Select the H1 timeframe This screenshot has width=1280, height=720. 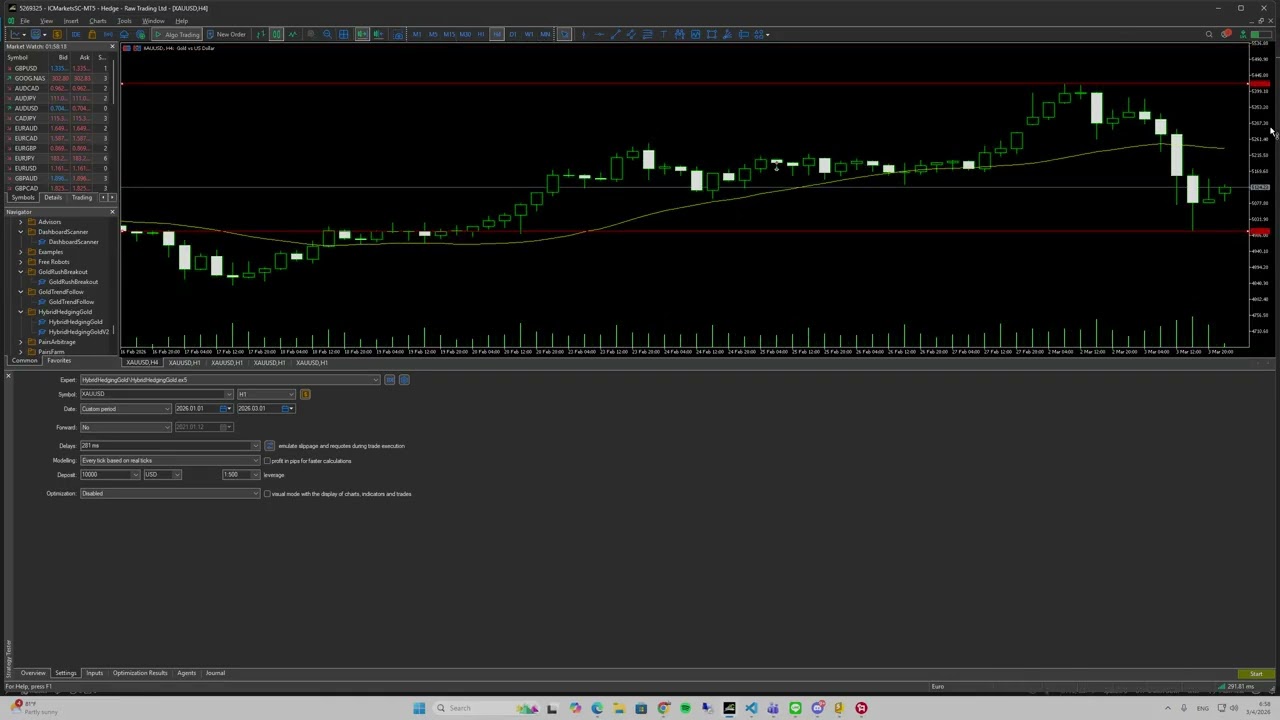[481, 34]
